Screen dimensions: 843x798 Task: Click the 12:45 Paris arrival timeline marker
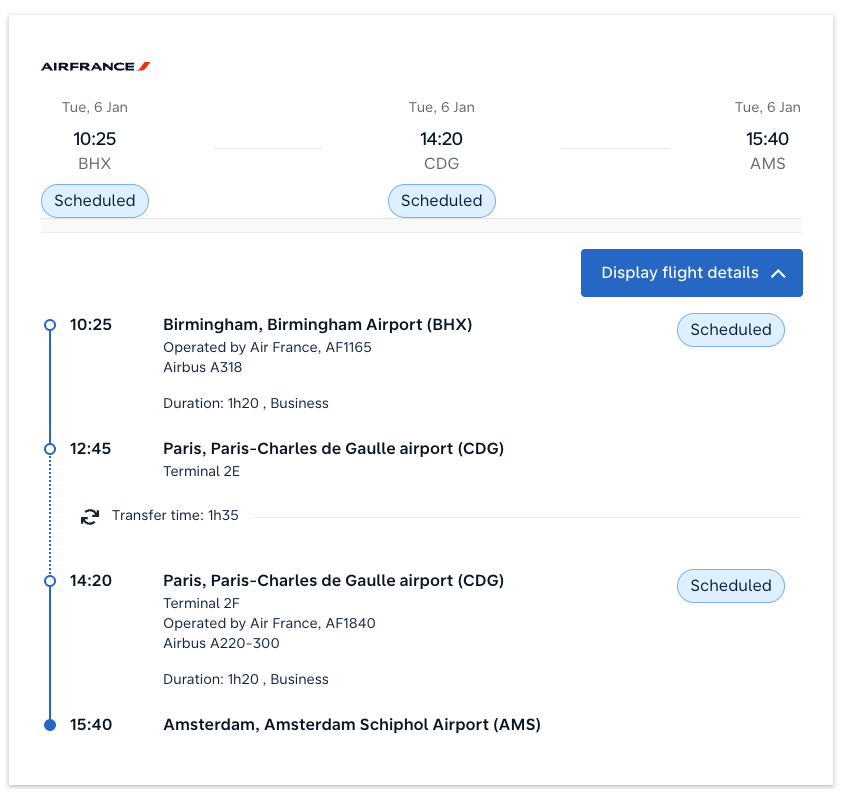[50, 449]
